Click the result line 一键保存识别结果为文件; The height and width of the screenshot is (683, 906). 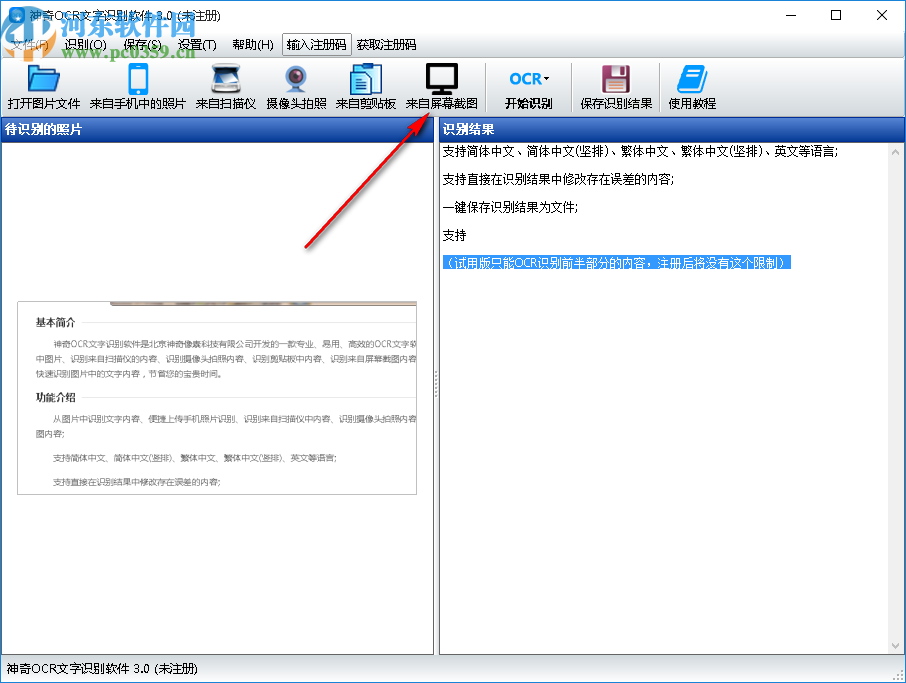tap(510, 207)
